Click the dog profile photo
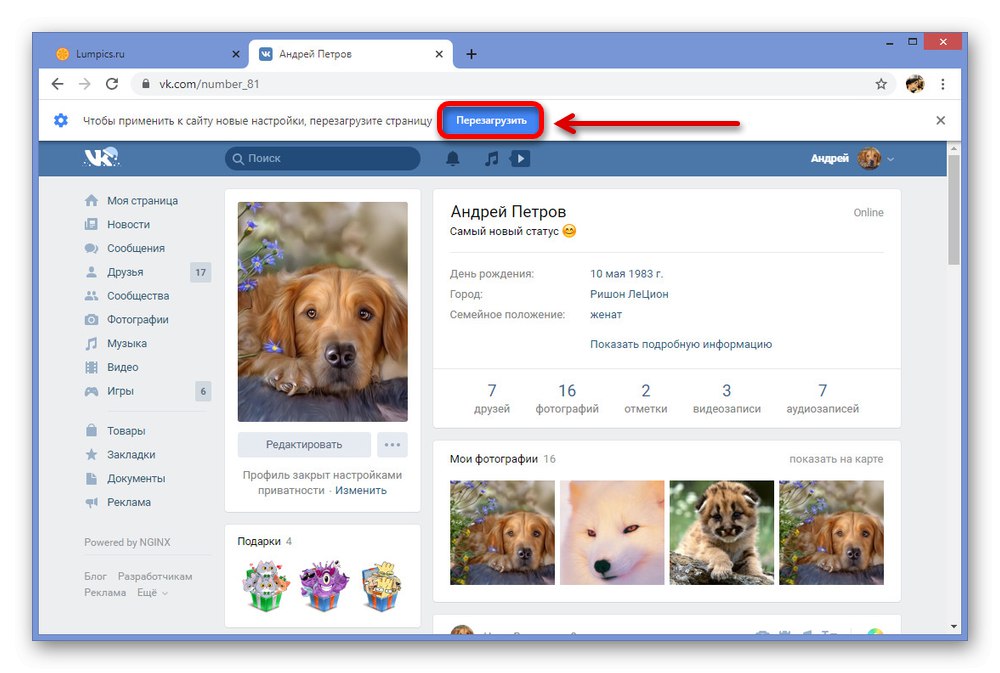The width and height of the screenshot is (1000, 673). pyautogui.click(x=323, y=312)
